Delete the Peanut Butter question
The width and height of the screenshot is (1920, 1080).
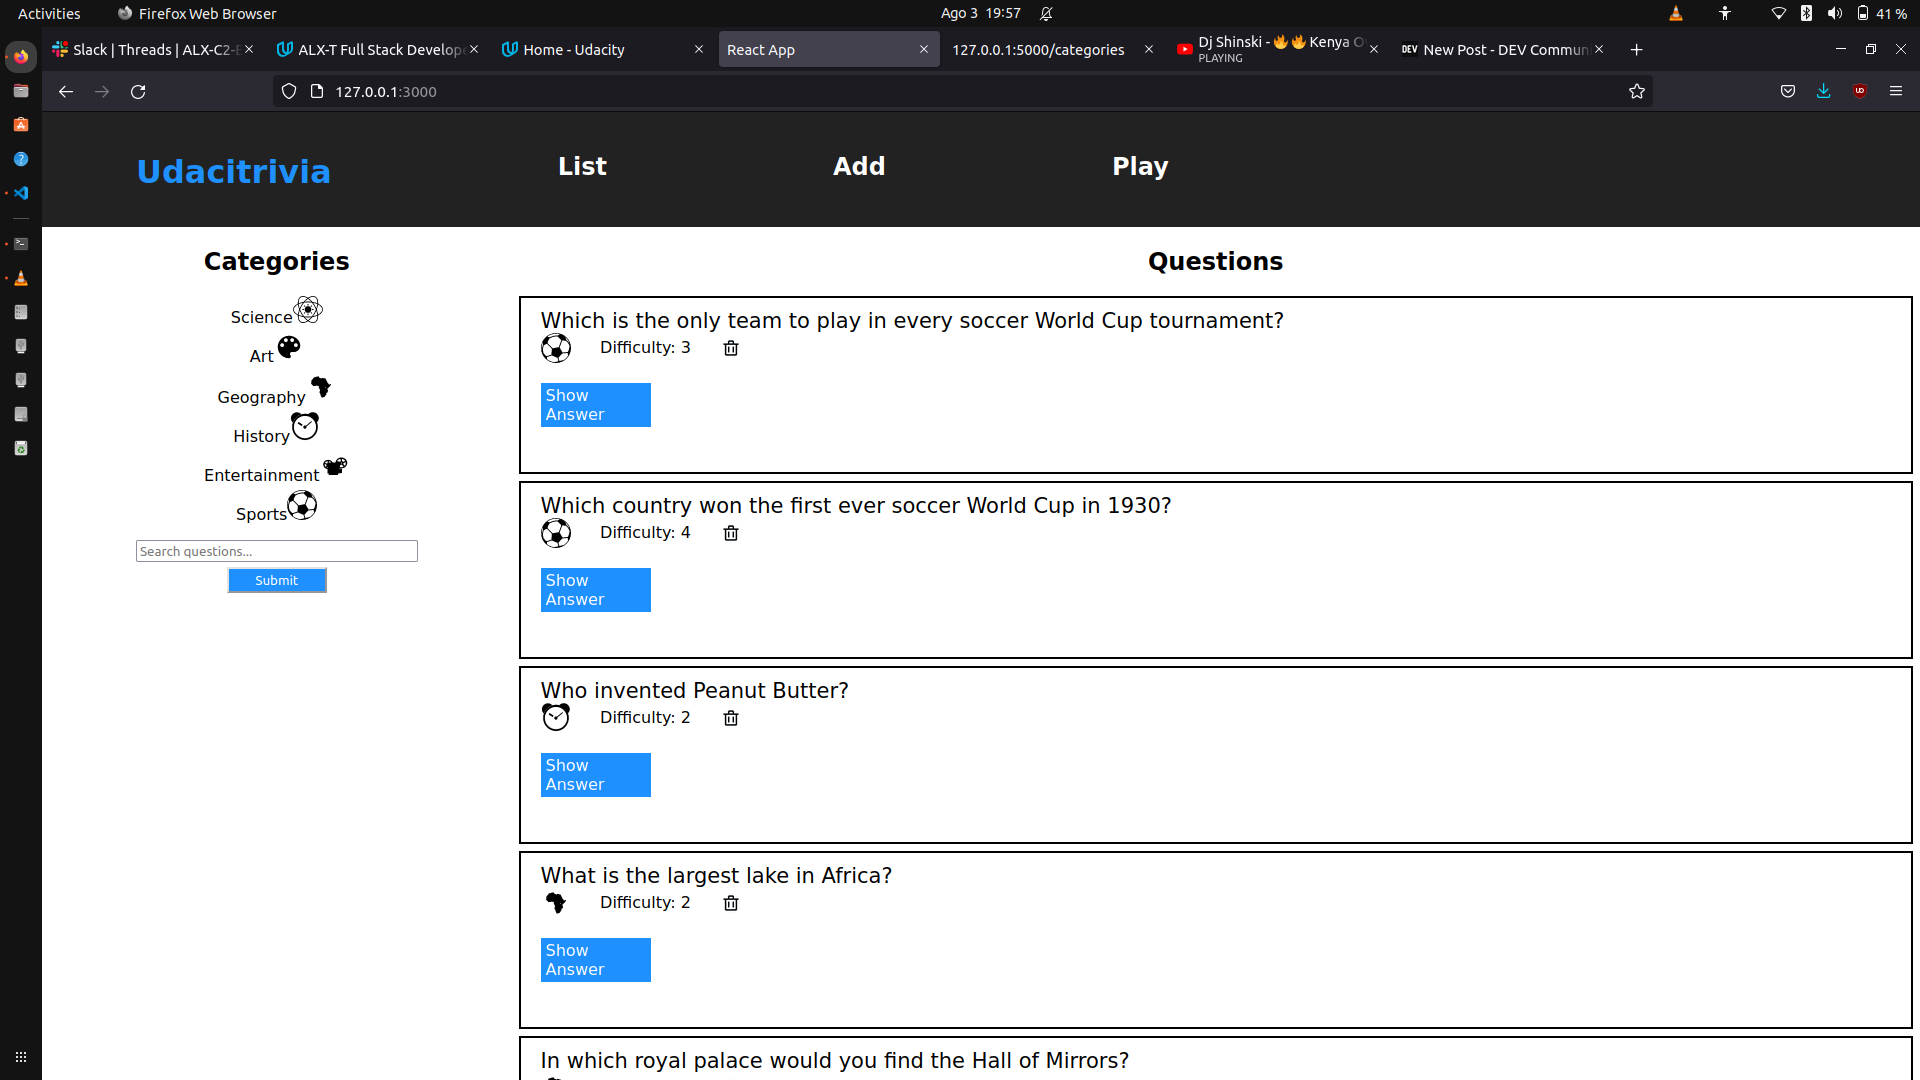731,718
